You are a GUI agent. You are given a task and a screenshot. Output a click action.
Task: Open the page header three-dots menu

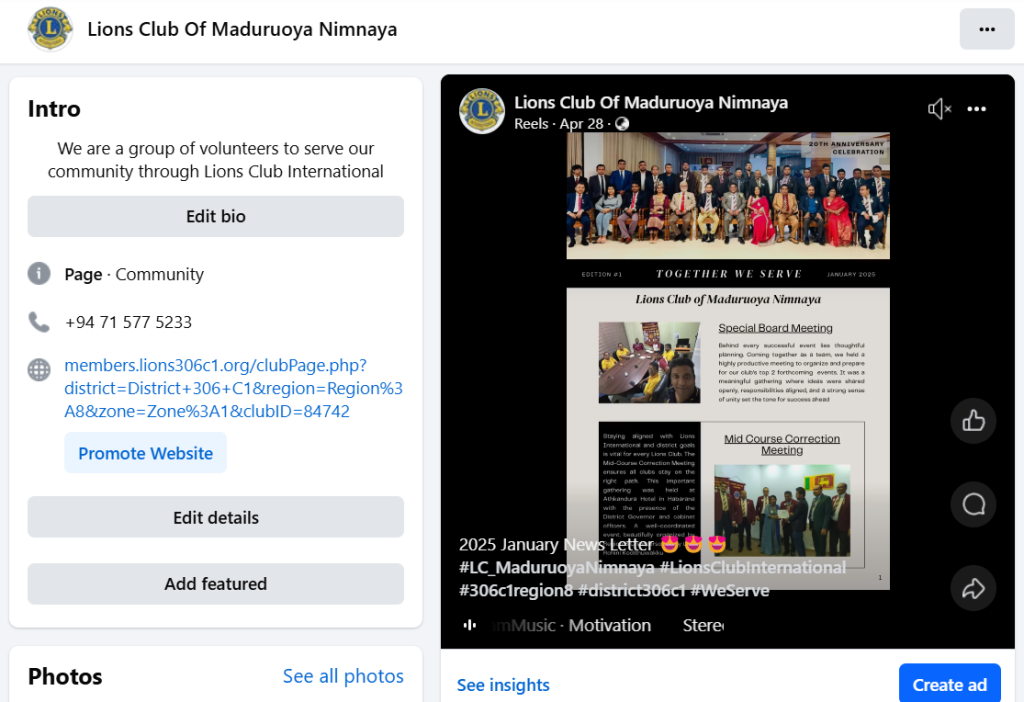pos(986,29)
